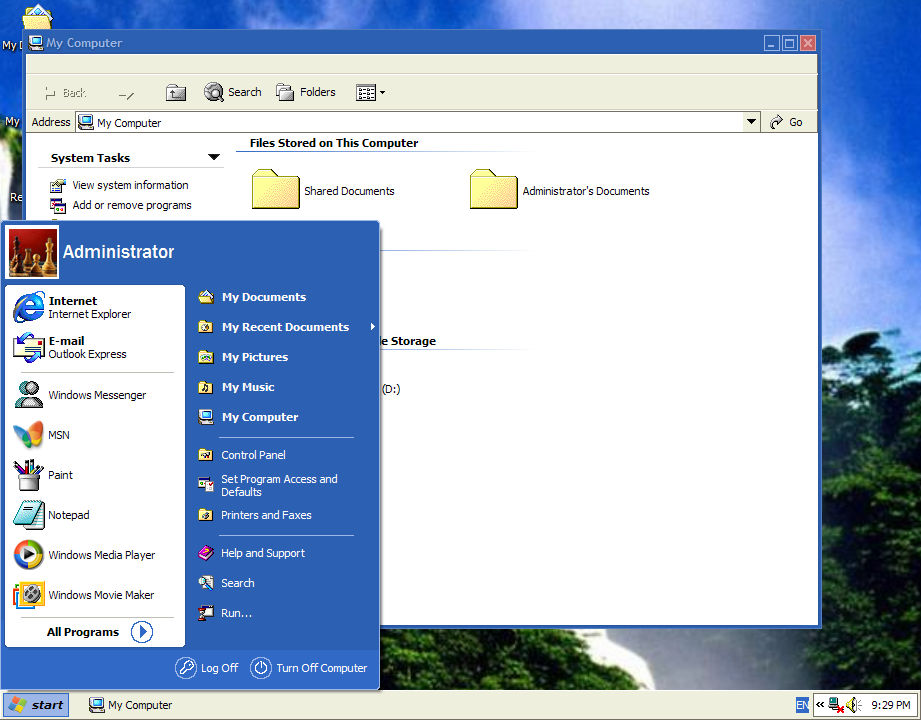This screenshot has height=720, width=921.
Task: Click the volume tray icon
Action: pyautogui.click(x=854, y=705)
